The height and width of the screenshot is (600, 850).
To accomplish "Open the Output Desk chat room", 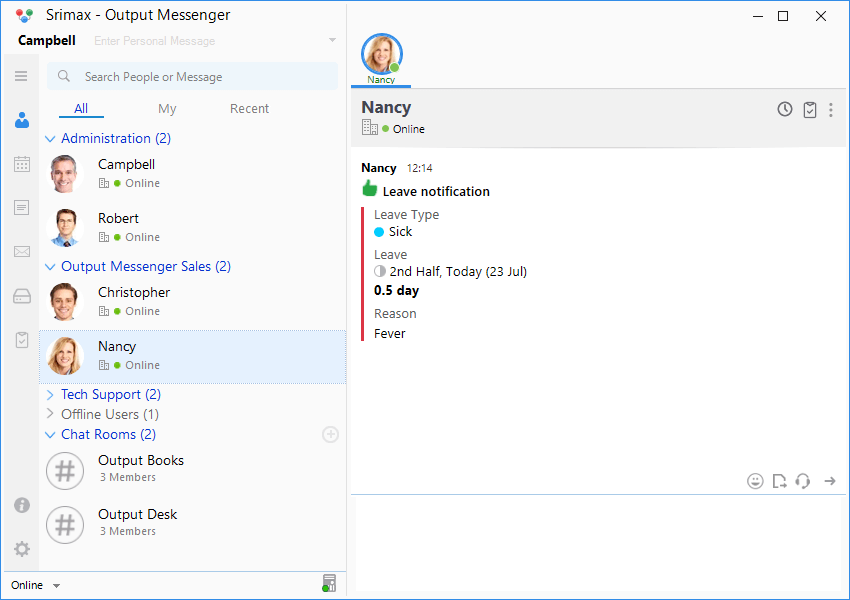I will pyautogui.click(x=192, y=525).
